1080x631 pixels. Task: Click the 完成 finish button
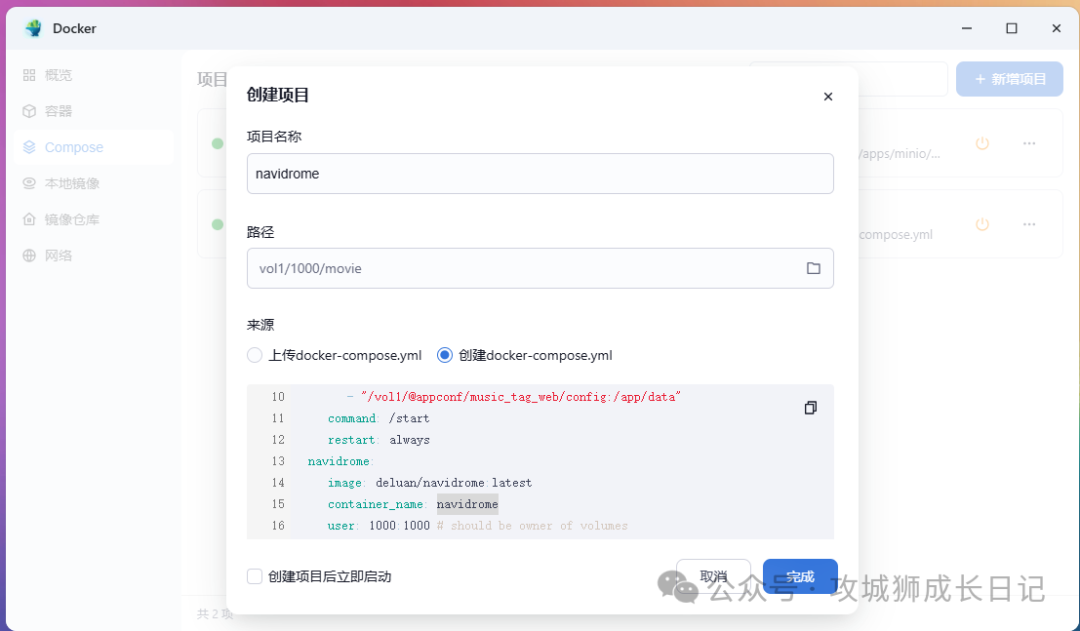[800, 576]
